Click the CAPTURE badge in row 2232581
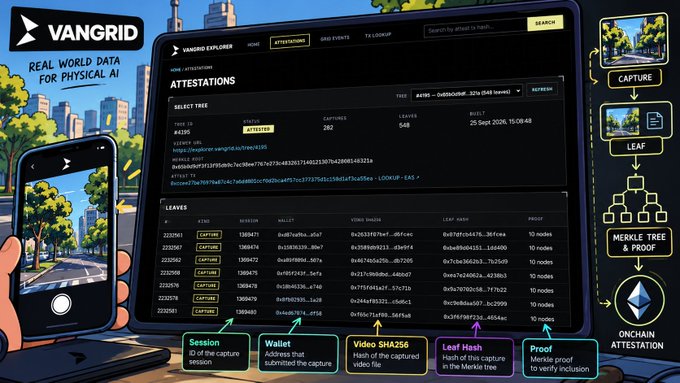The image size is (680, 383). (205, 311)
